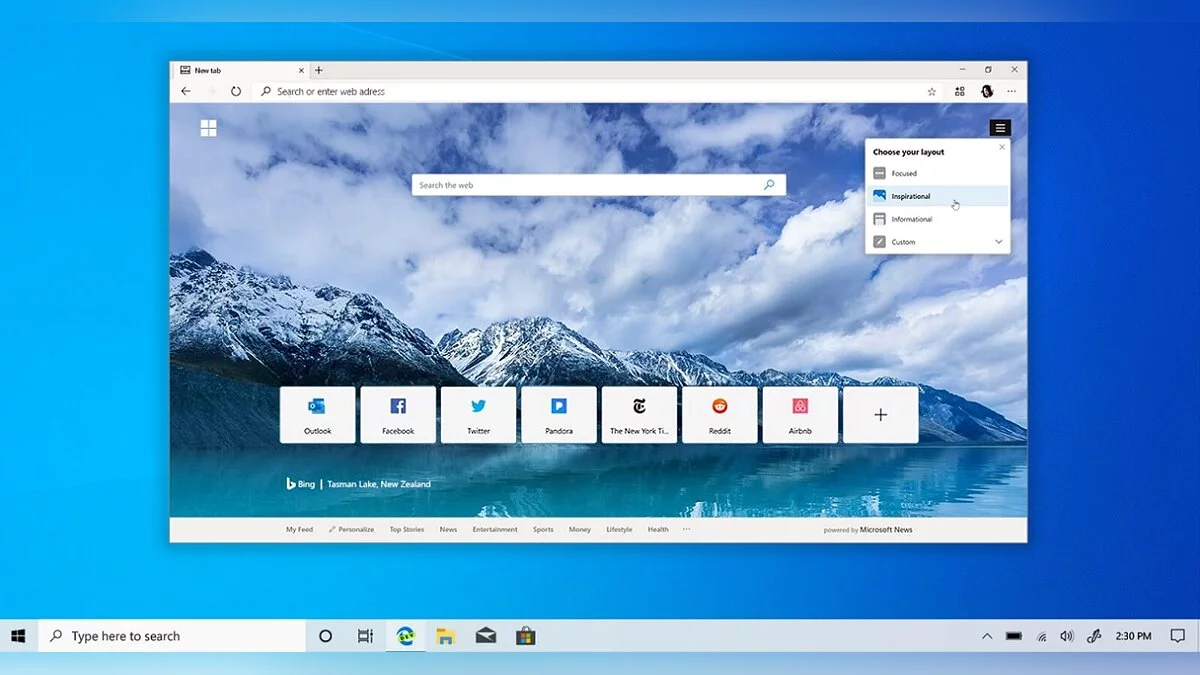This screenshot has height=675, width=1200.
Task: Select the Focused layout option
Action: pyautogui.click(x=904, y=174)
